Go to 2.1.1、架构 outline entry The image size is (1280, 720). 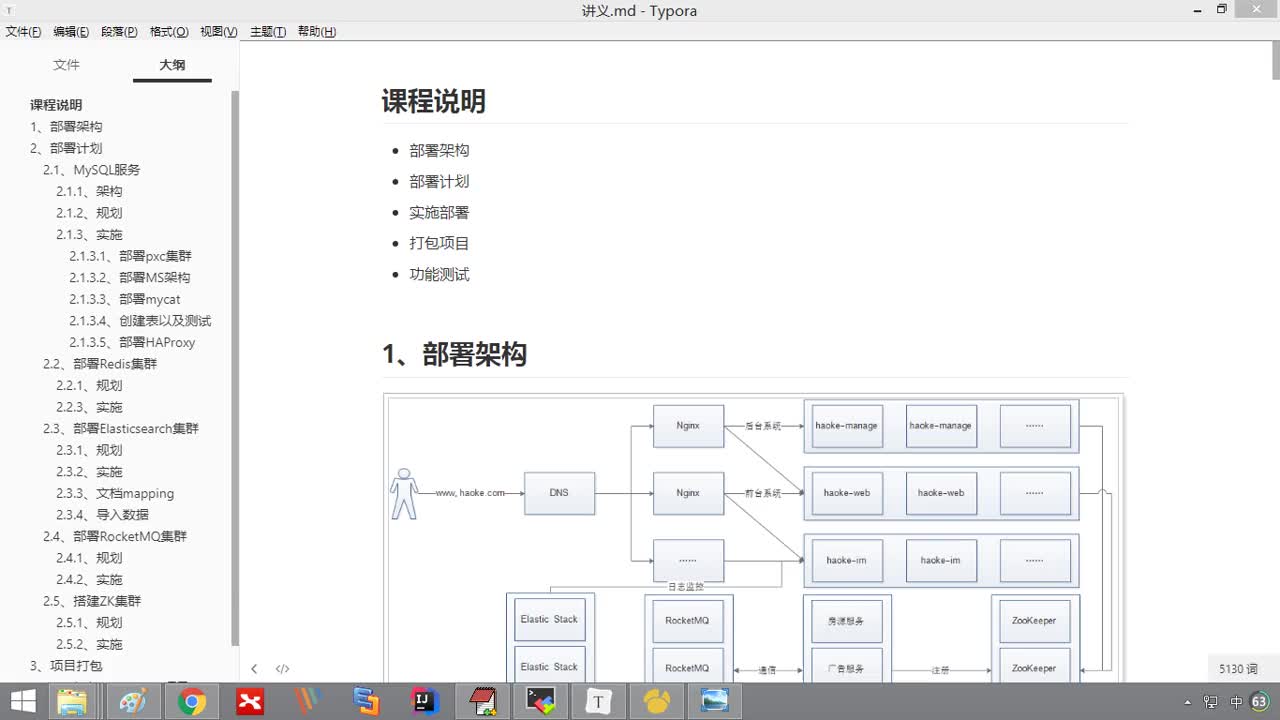point(89,191)
